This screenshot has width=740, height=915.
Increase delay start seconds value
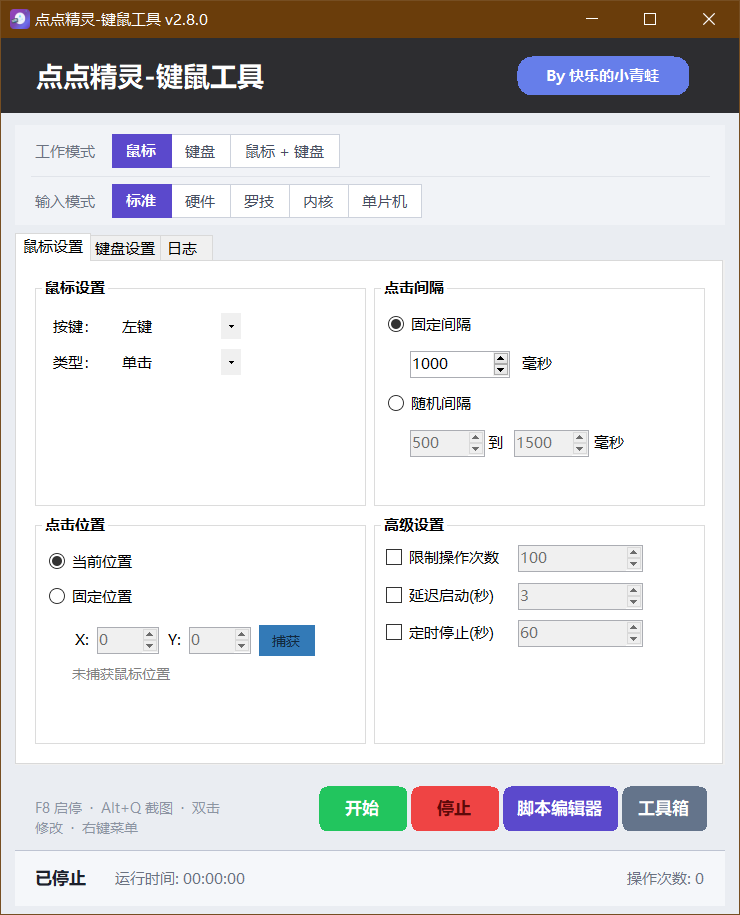(x=634, y=590)
